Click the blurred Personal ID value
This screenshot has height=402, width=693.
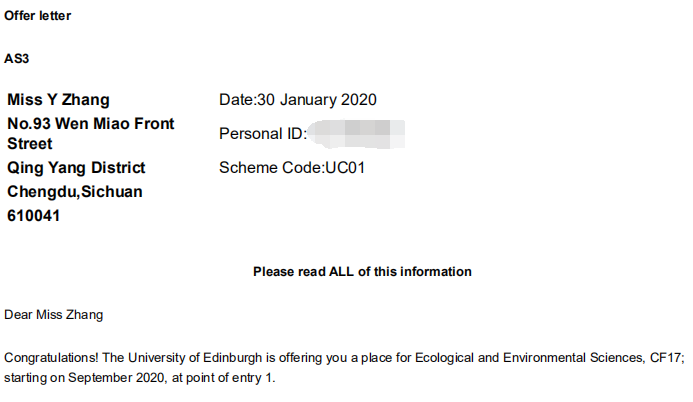(x=356, y=133)
